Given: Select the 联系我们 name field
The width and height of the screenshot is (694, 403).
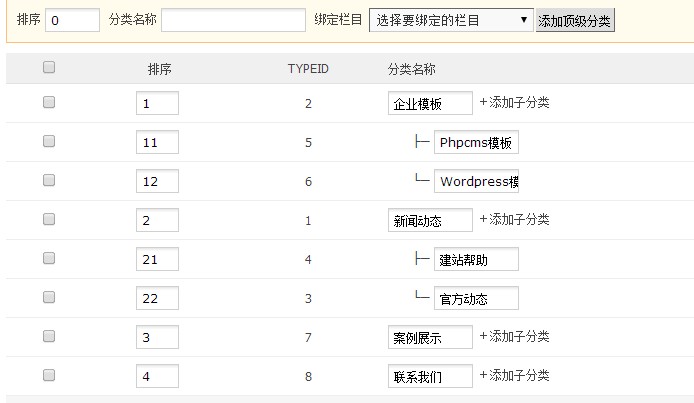Looking at the screenshot, I should pos(430,376).
